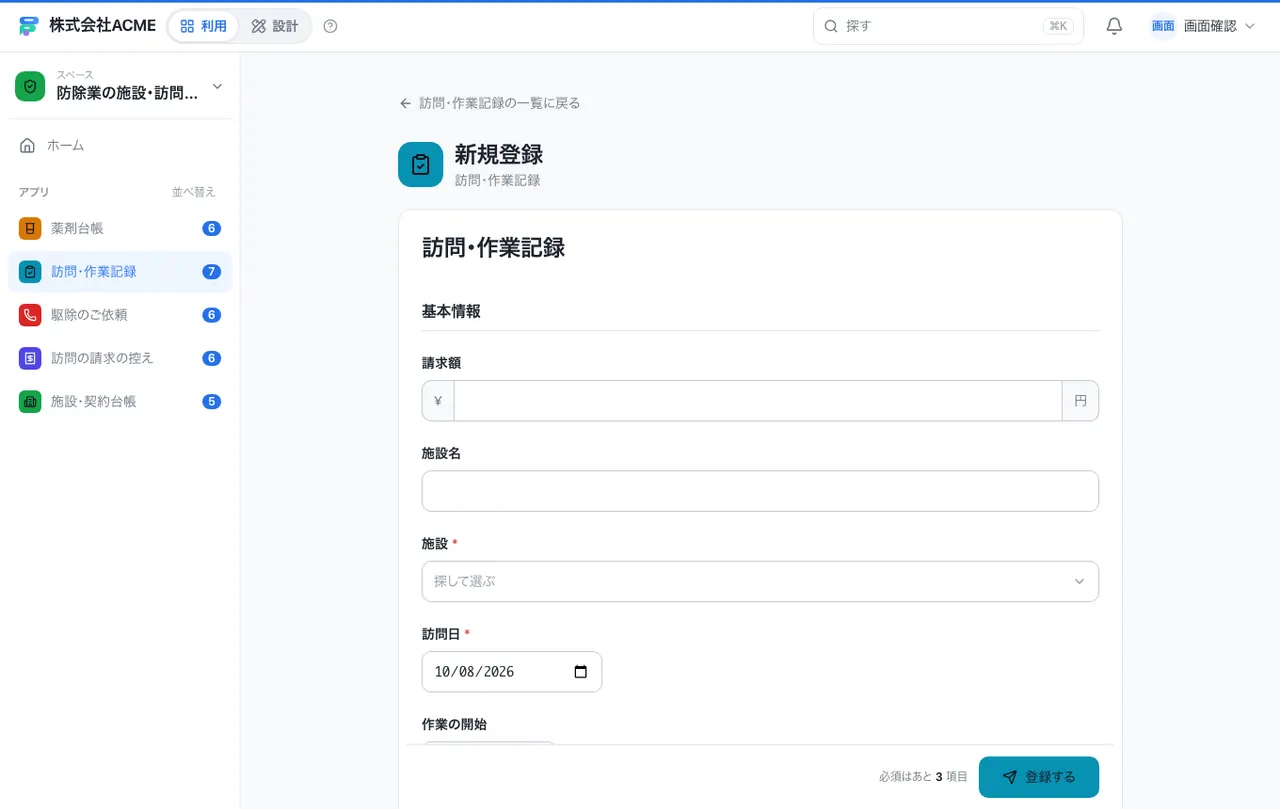Screen dimensions: 1280x809
Task: Focus the 請求額 amount field
Action: pyautogui.click(x=757, y=400)
